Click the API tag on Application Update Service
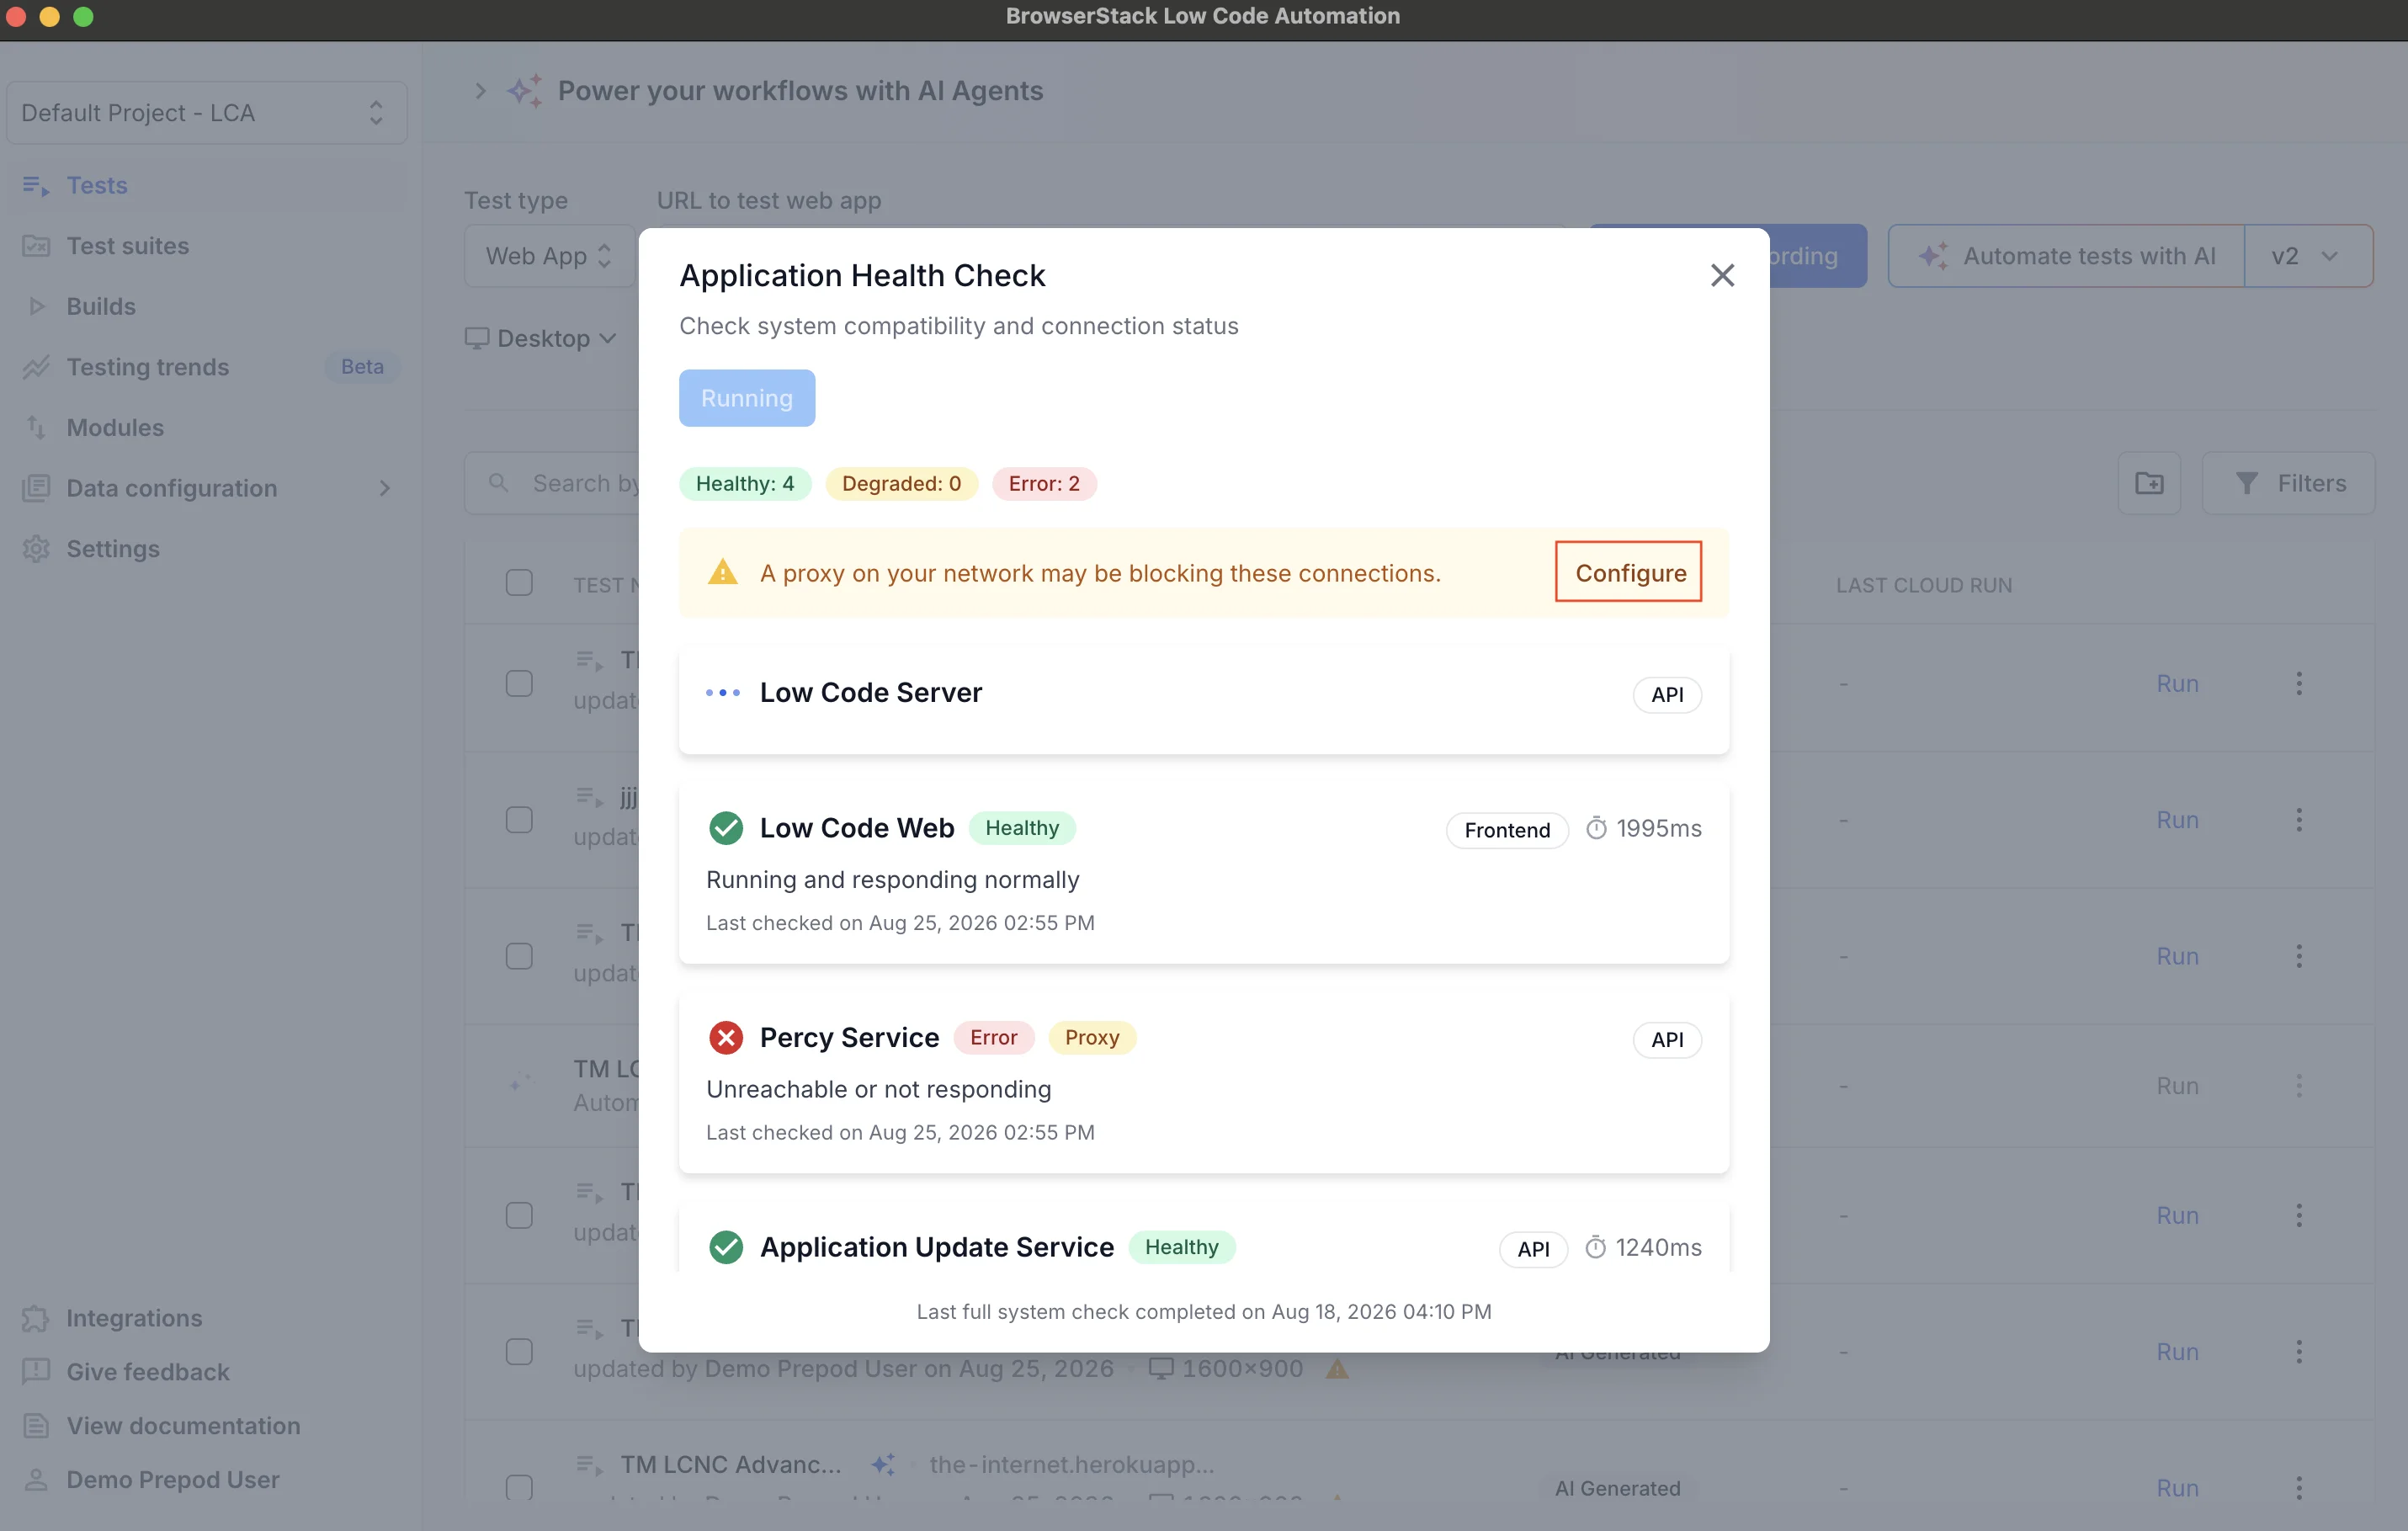Image resolution: width=2408 pixels, height=1531 pixels. (1533, 1249)
